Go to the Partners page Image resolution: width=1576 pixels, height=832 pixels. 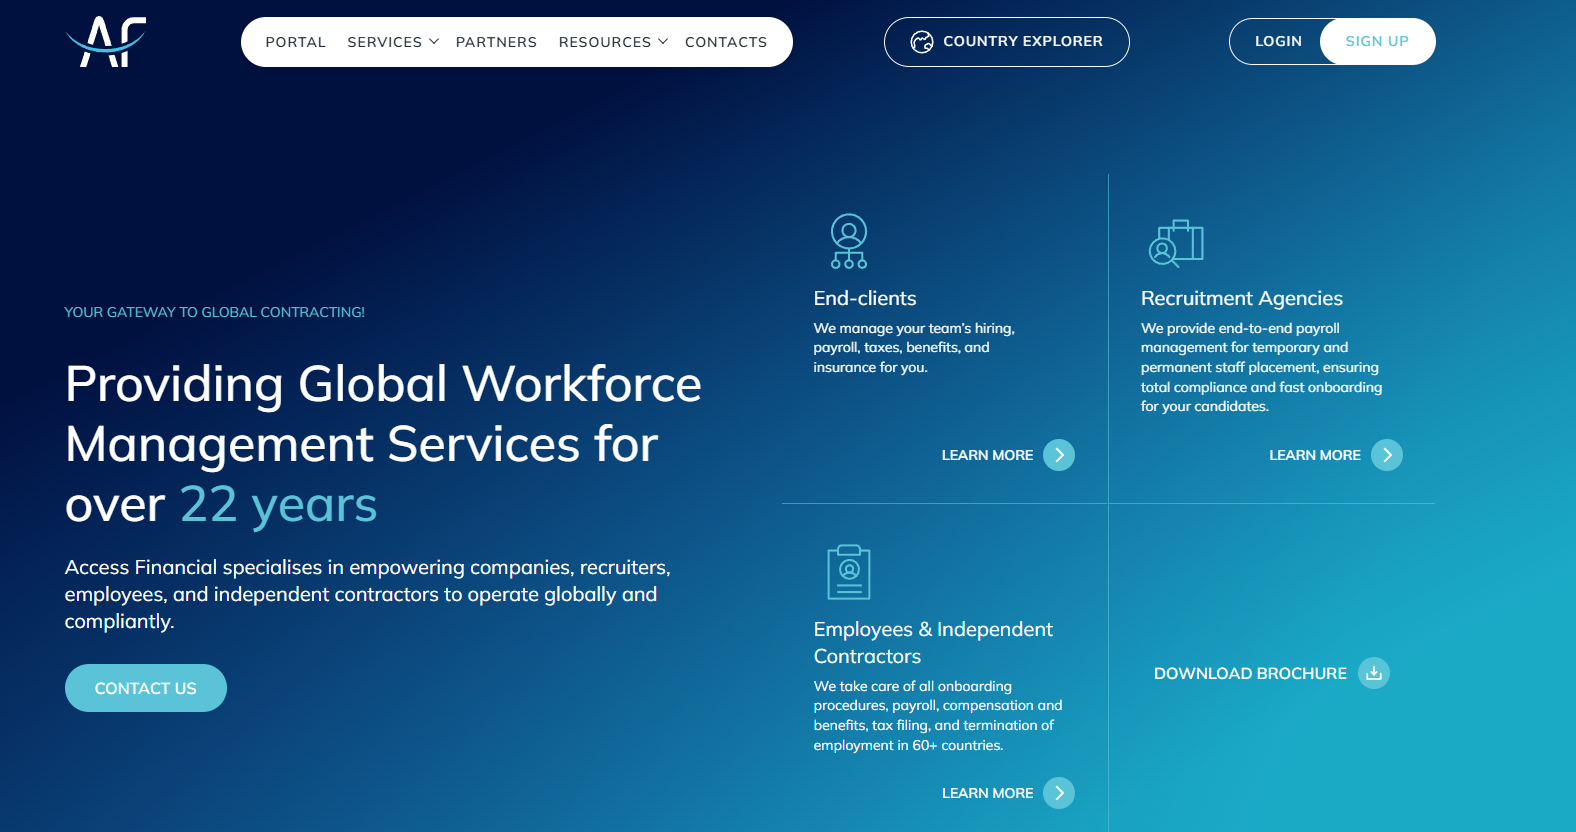[496, 42]
